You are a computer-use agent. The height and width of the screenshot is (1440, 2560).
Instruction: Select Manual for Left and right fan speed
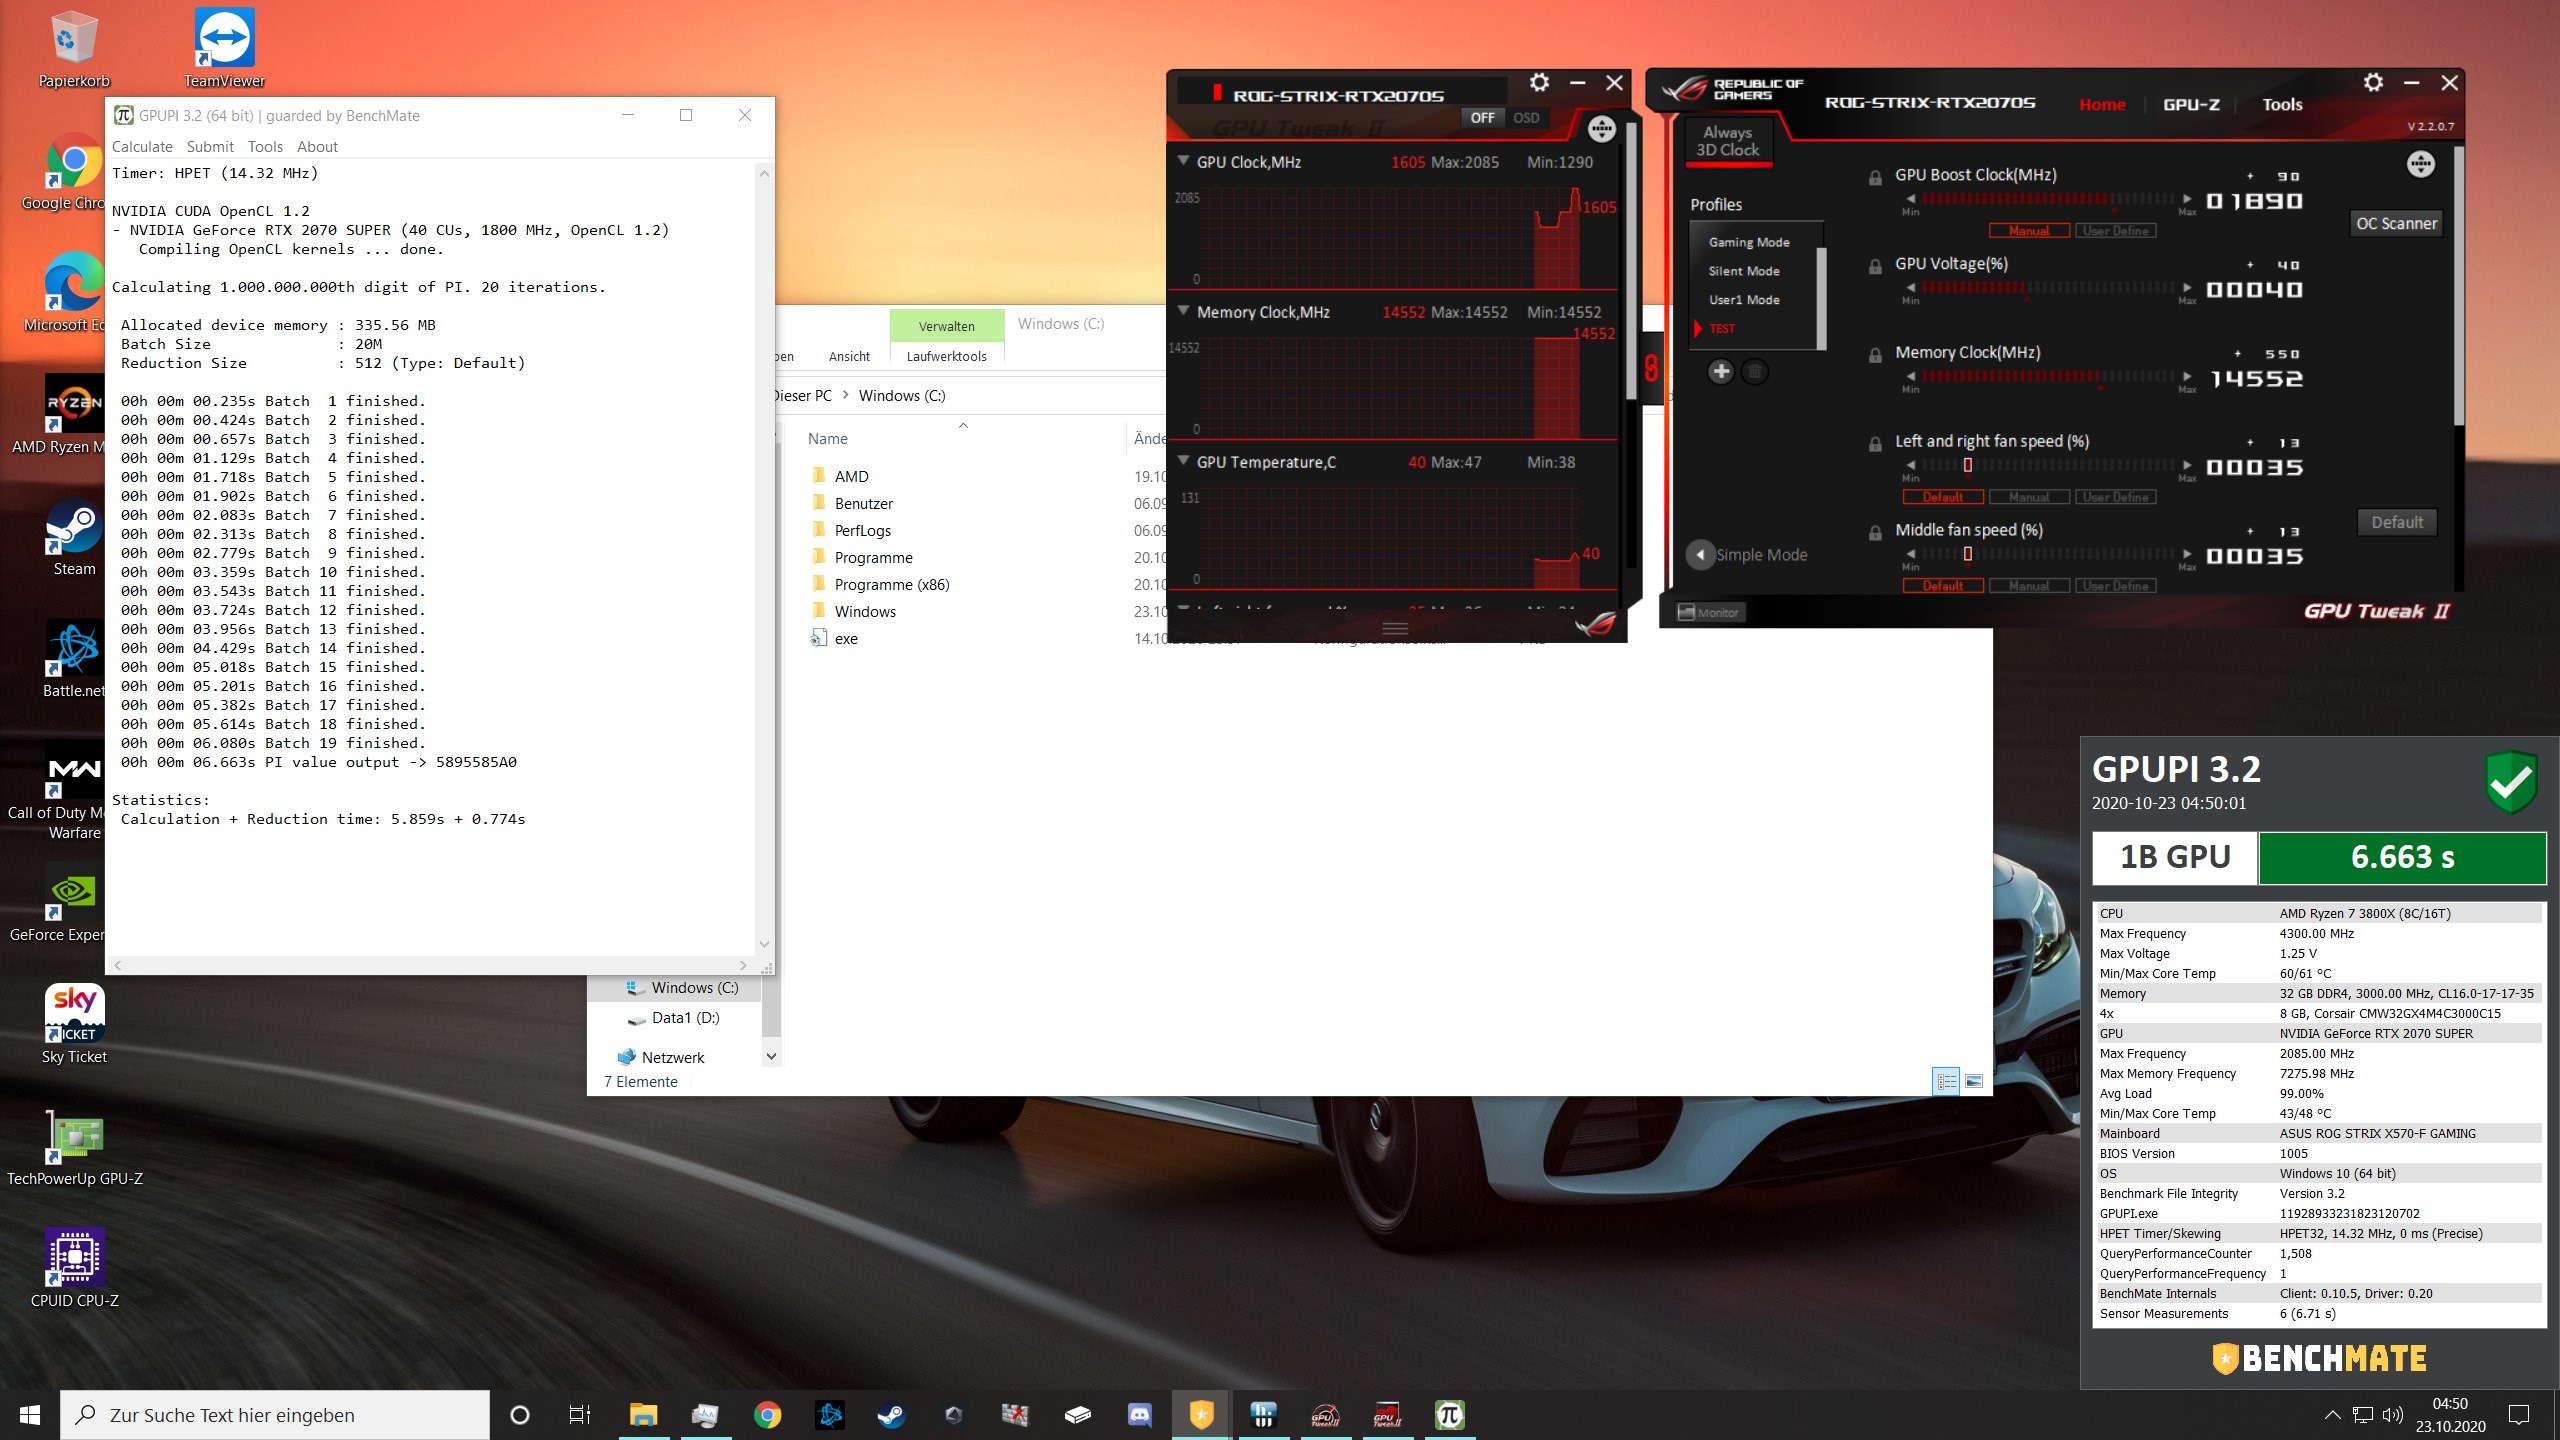tap(2029, 497)
